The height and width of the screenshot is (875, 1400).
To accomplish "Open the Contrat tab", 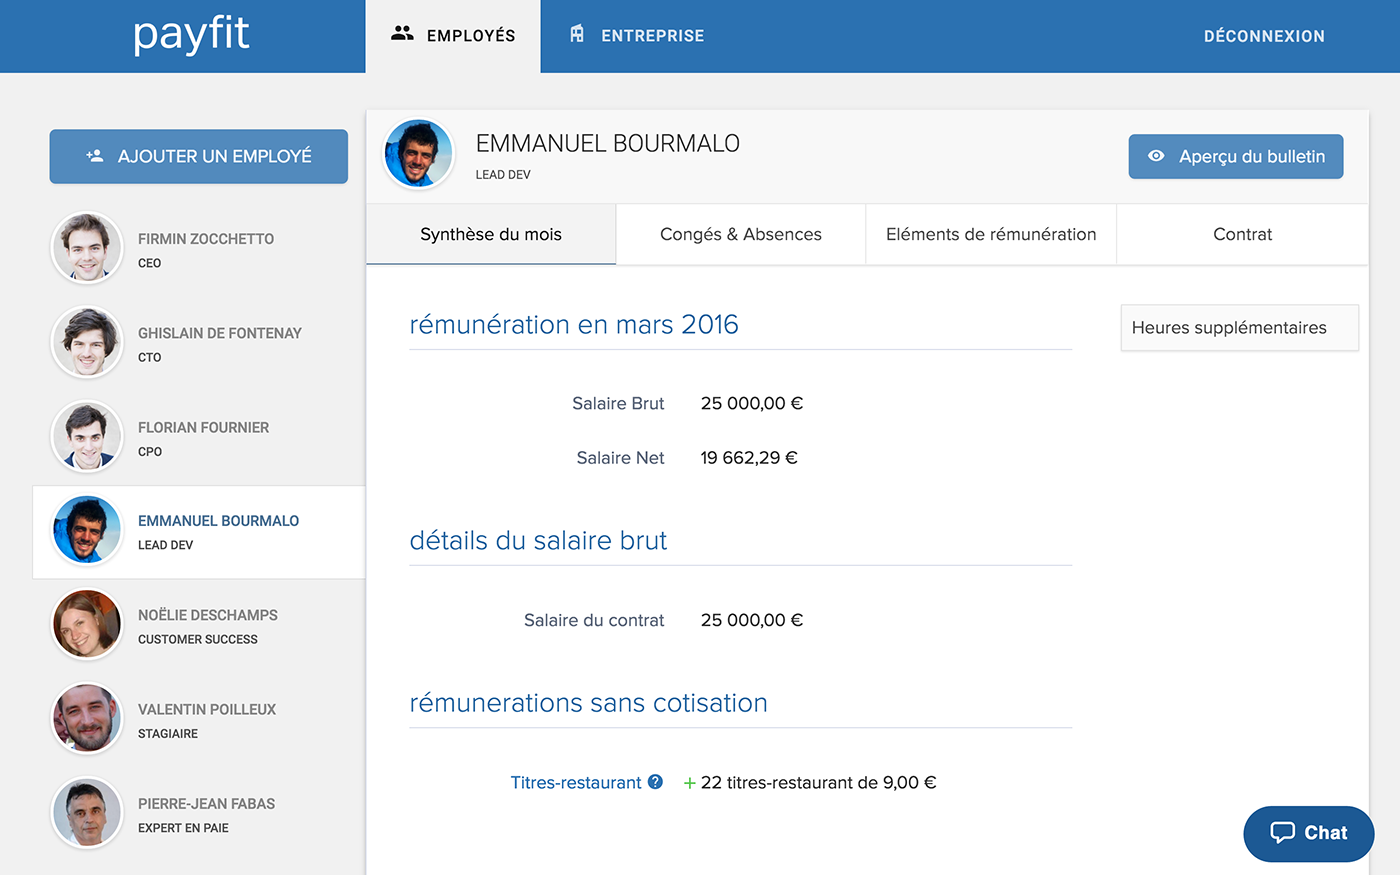I will pos(1242,234).
